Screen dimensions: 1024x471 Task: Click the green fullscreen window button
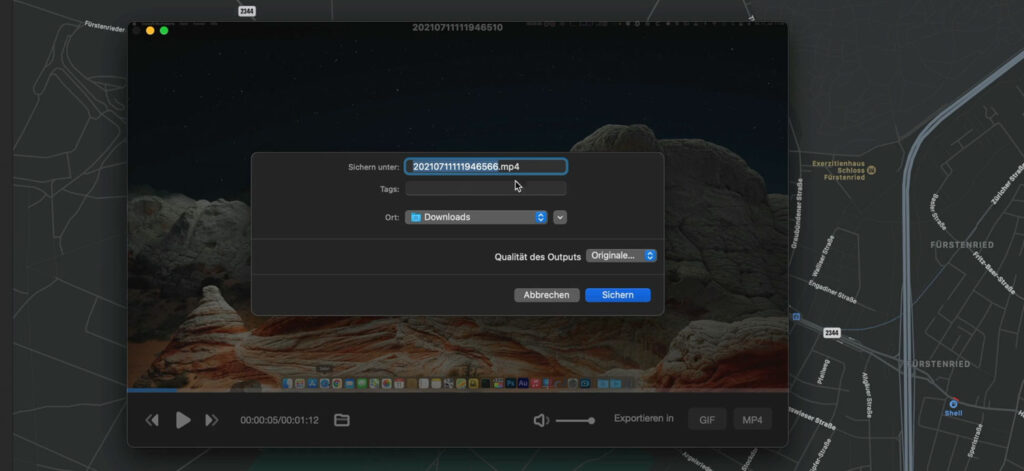coord(164,31)
